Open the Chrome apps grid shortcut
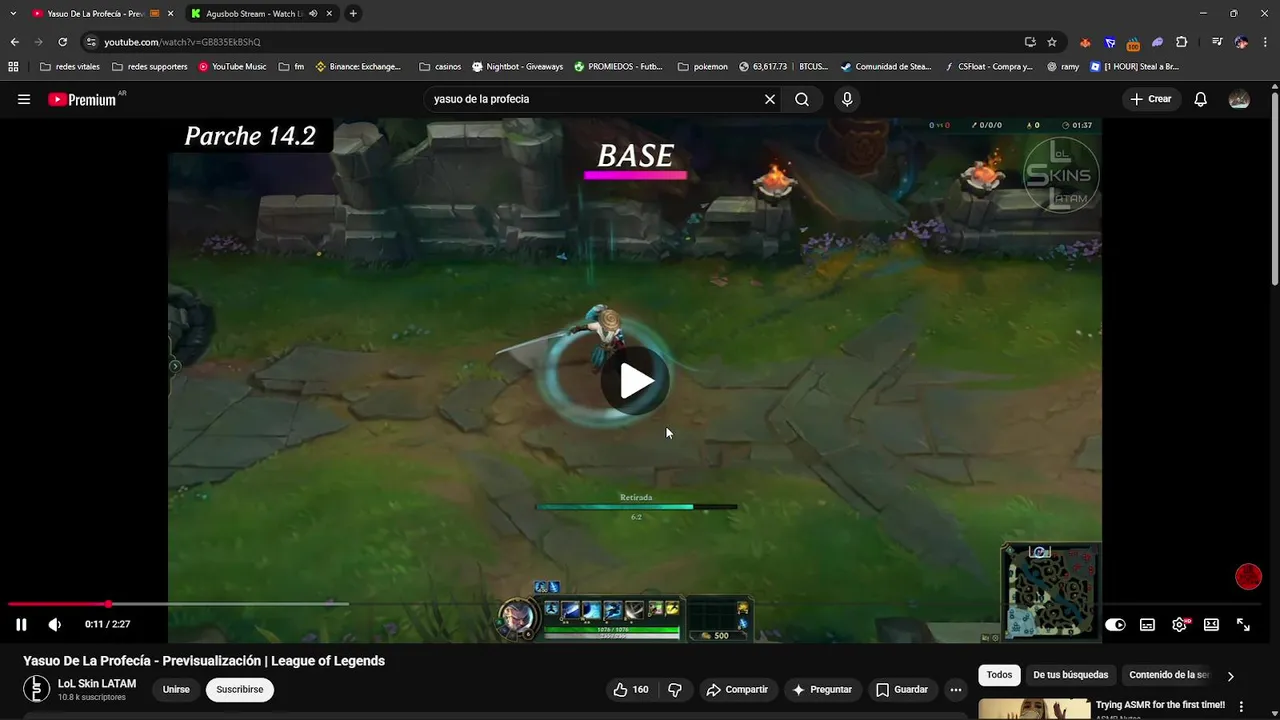 coord(13,67)
